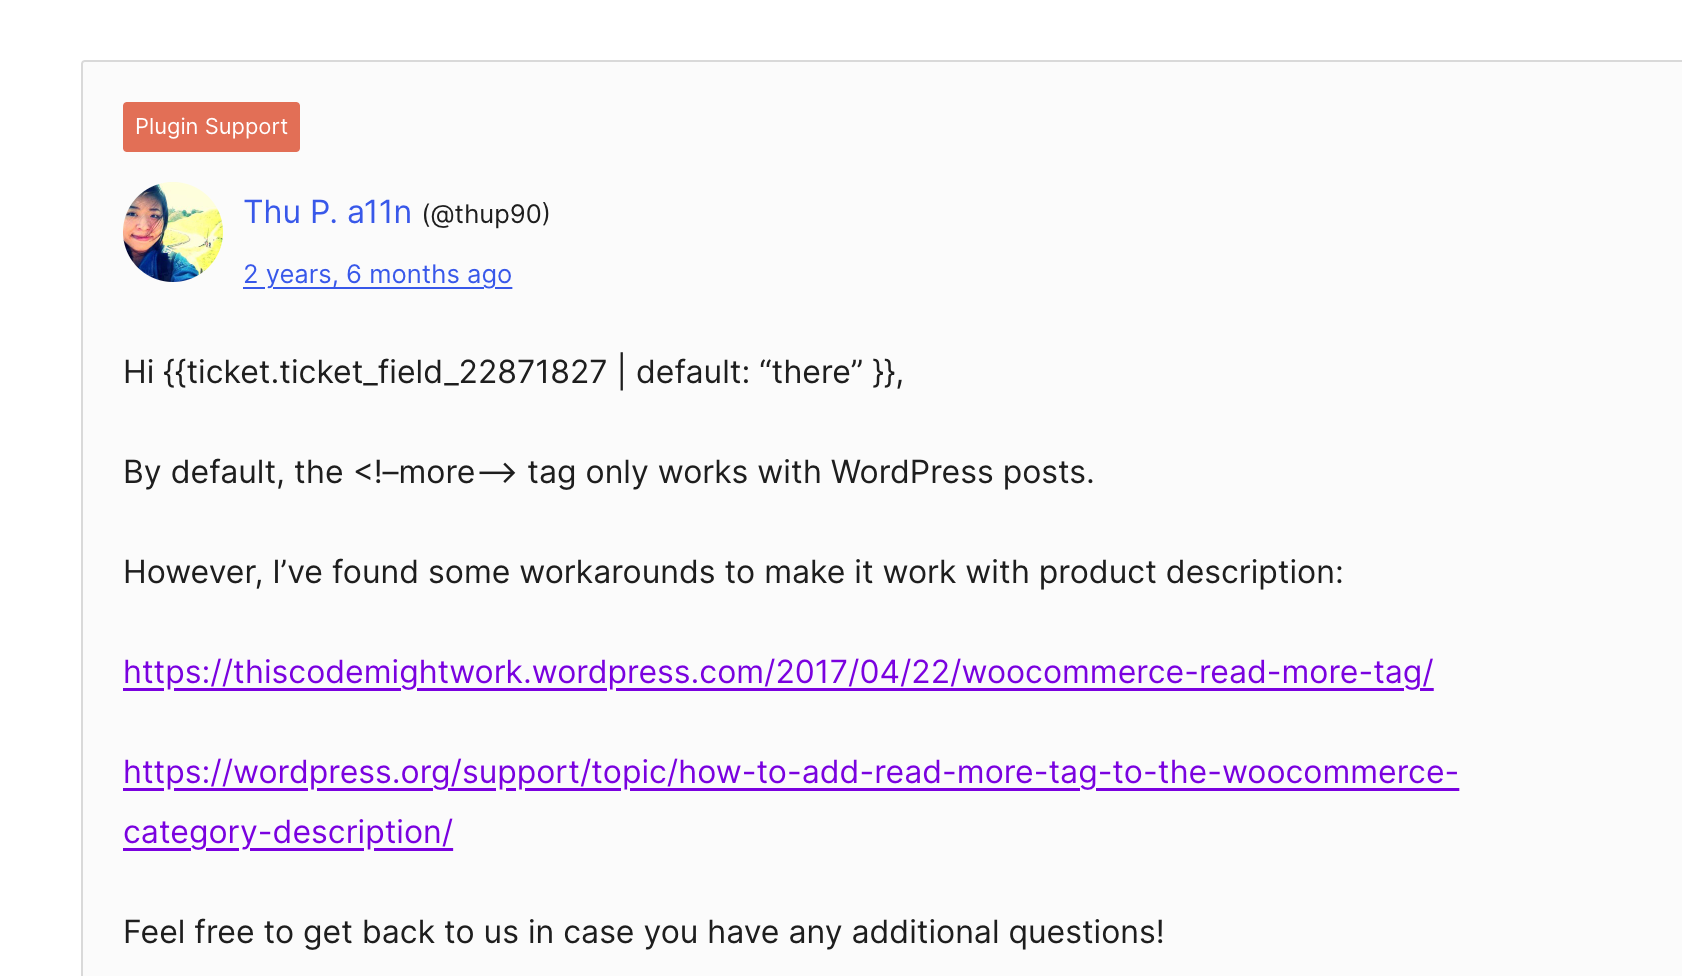Image resolution: width=1682 pixels, height=976 pixels.
Task: Click the 'Hi' greeting word
Action: pyautogui.click(x=138, y=372)
